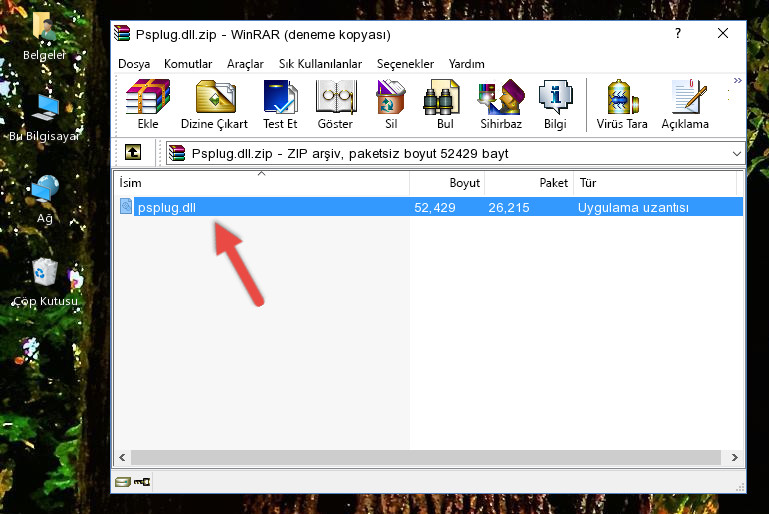
Task: Close the WinRAR window
Action: [x=722, y=33]
